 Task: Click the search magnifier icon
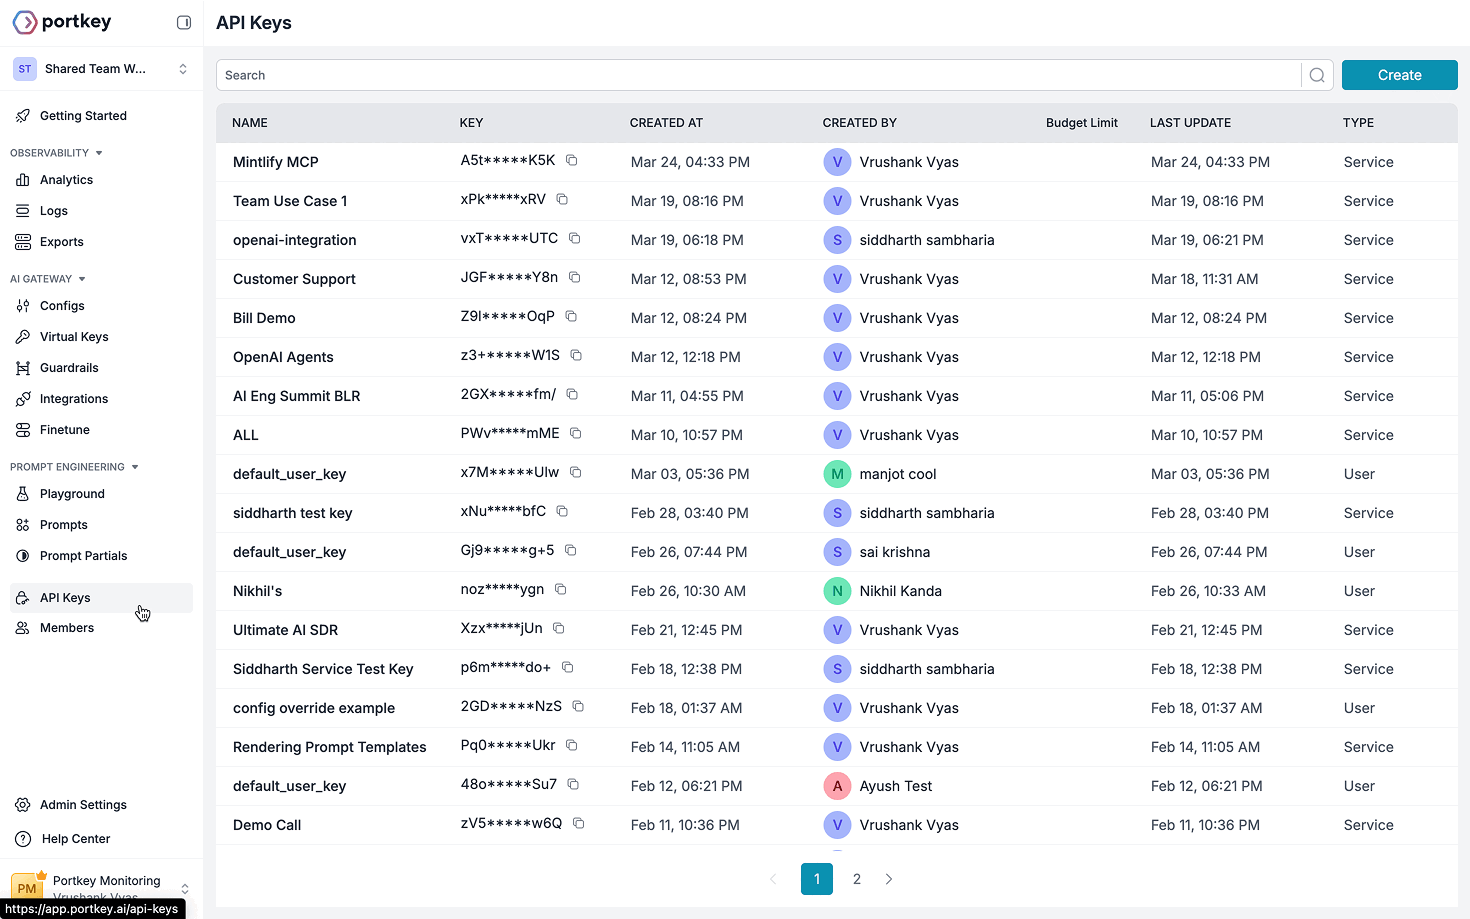[x=1317, y=75]
